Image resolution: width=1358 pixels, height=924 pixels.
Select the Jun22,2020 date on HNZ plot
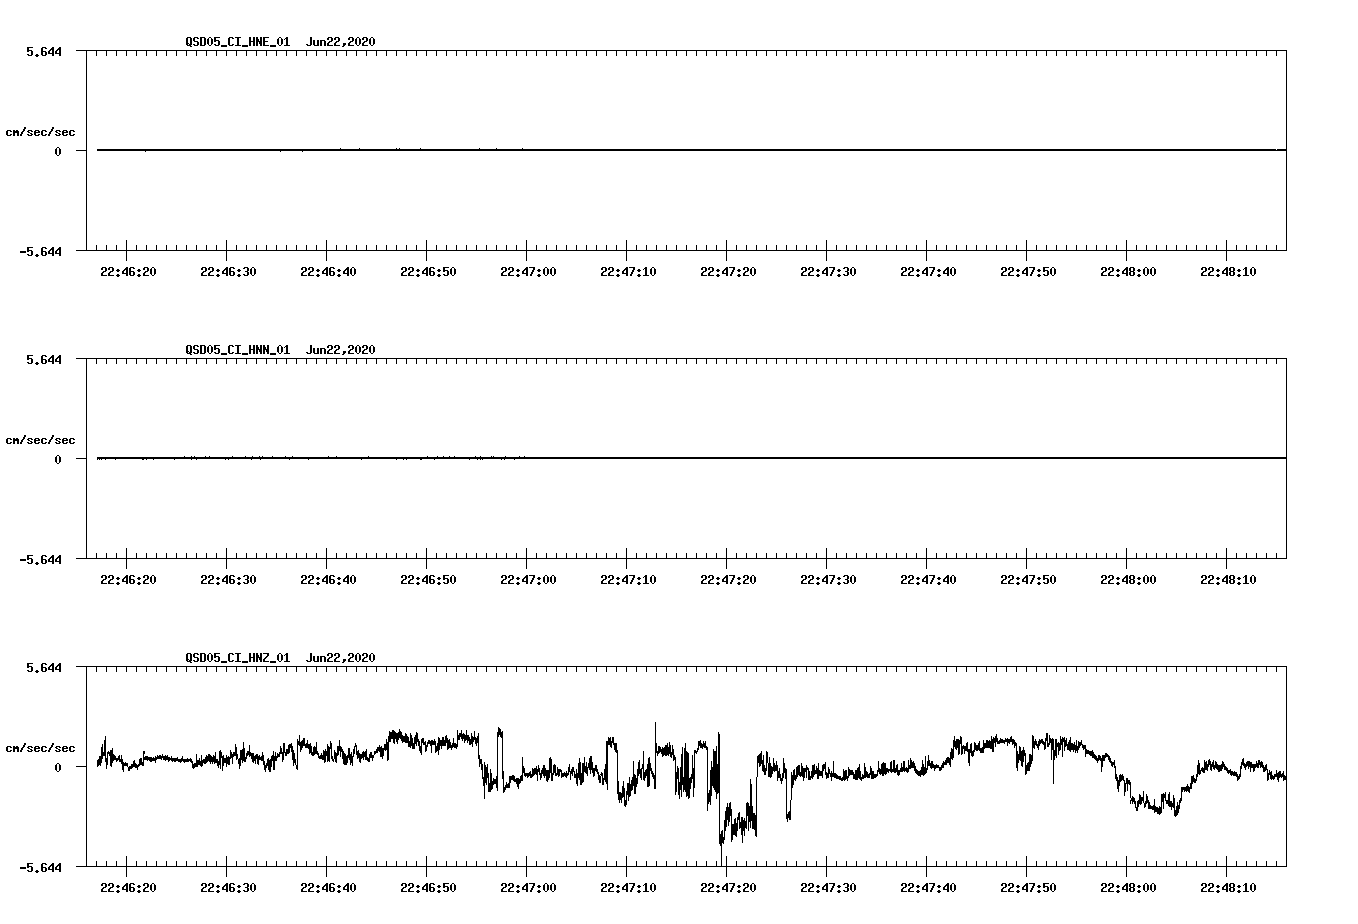point(341,658)
